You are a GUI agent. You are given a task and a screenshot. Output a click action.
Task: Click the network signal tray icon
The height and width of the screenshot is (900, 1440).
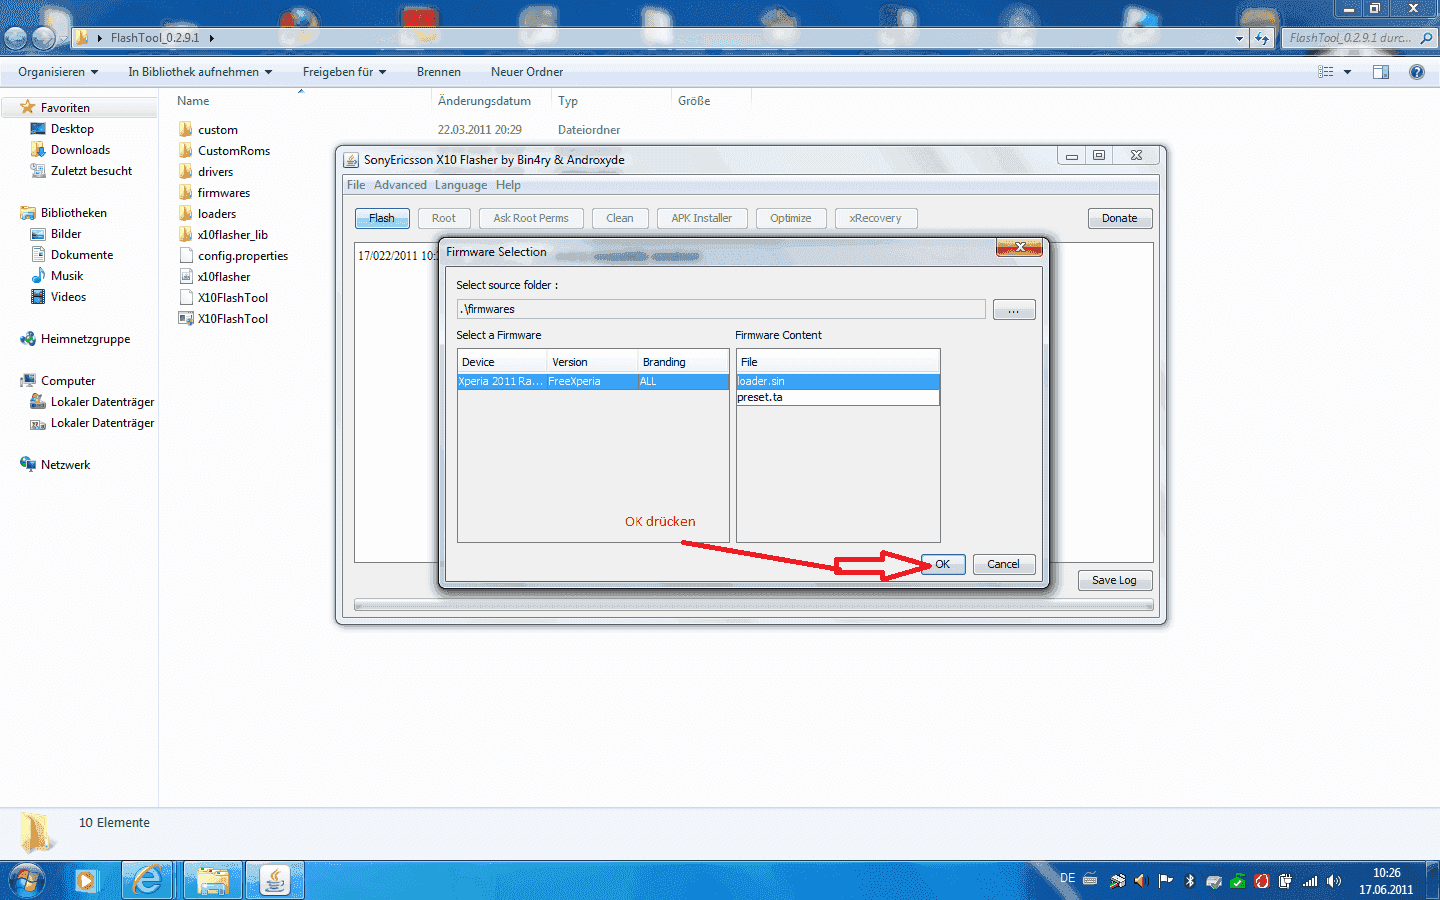click(1310, 881)
